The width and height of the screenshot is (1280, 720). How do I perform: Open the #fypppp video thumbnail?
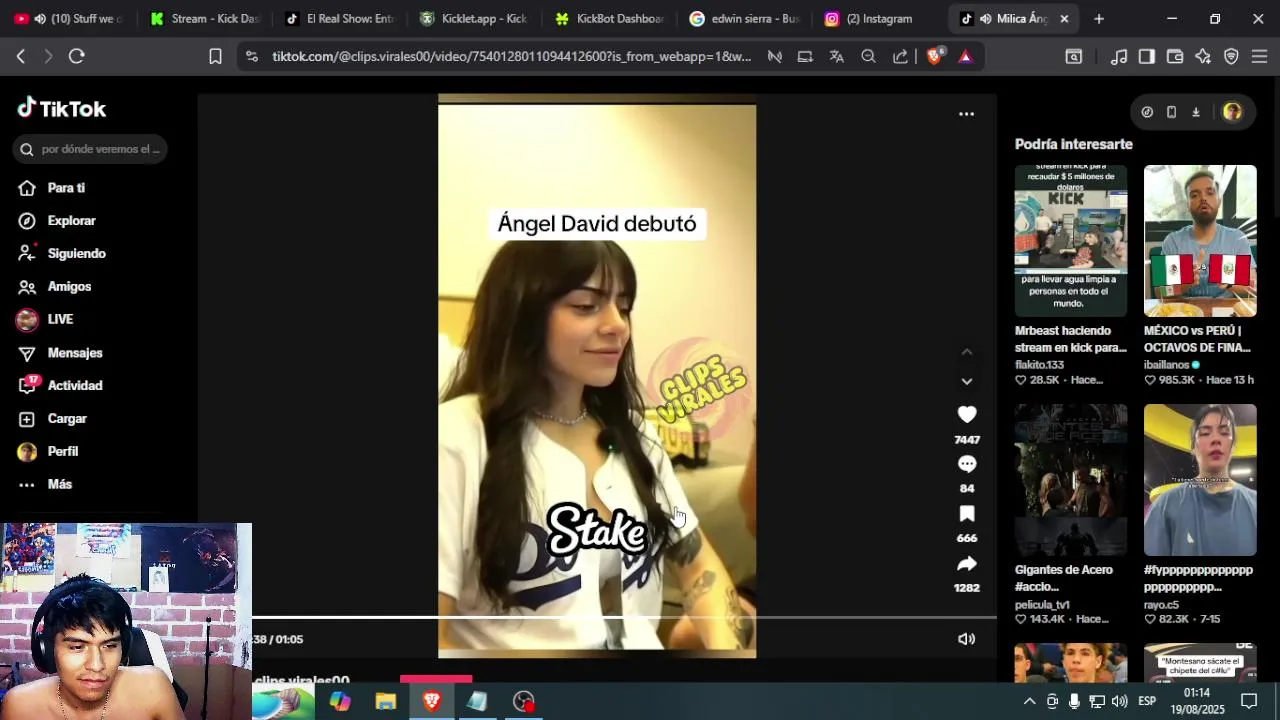[1200, 480]
